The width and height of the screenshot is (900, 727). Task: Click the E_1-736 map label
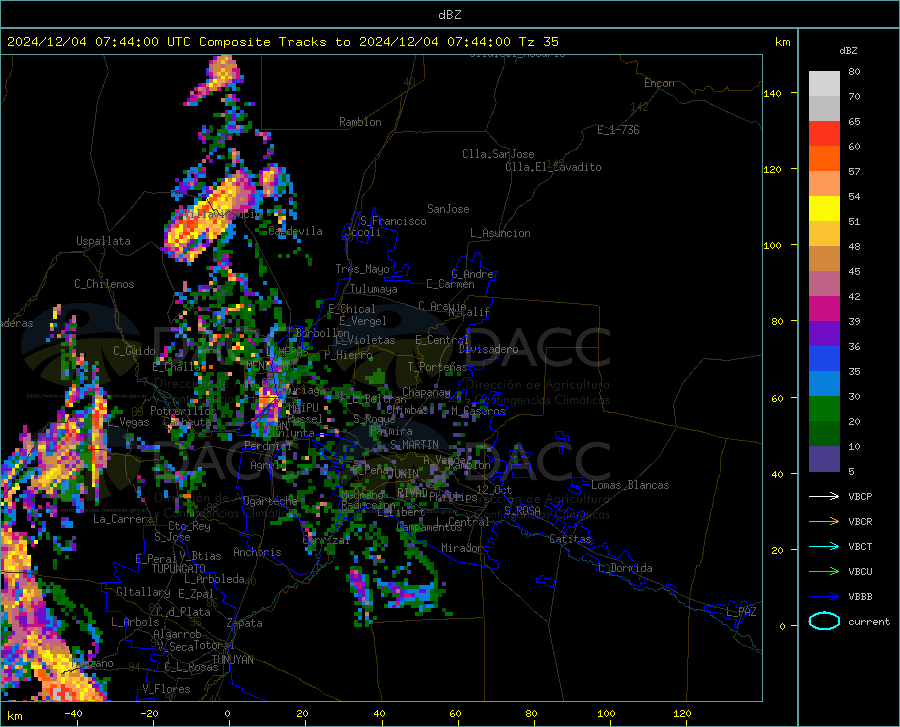[x=618, y=130]
